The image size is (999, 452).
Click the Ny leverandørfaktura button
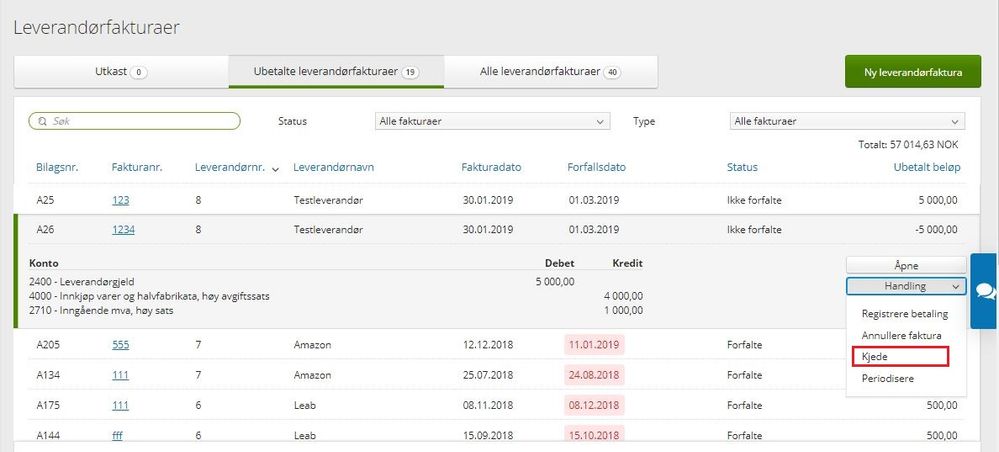(x=911, y=72)
